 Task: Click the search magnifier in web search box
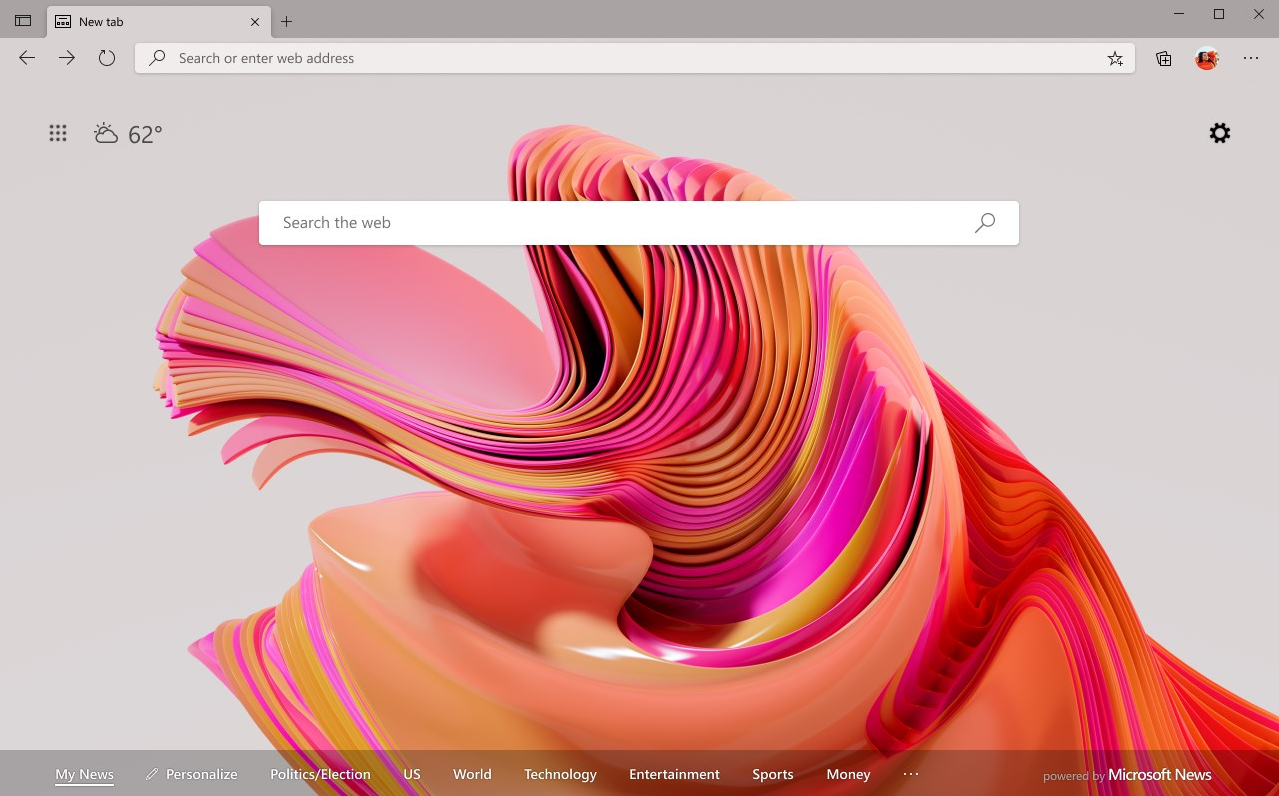pos(985,223)
